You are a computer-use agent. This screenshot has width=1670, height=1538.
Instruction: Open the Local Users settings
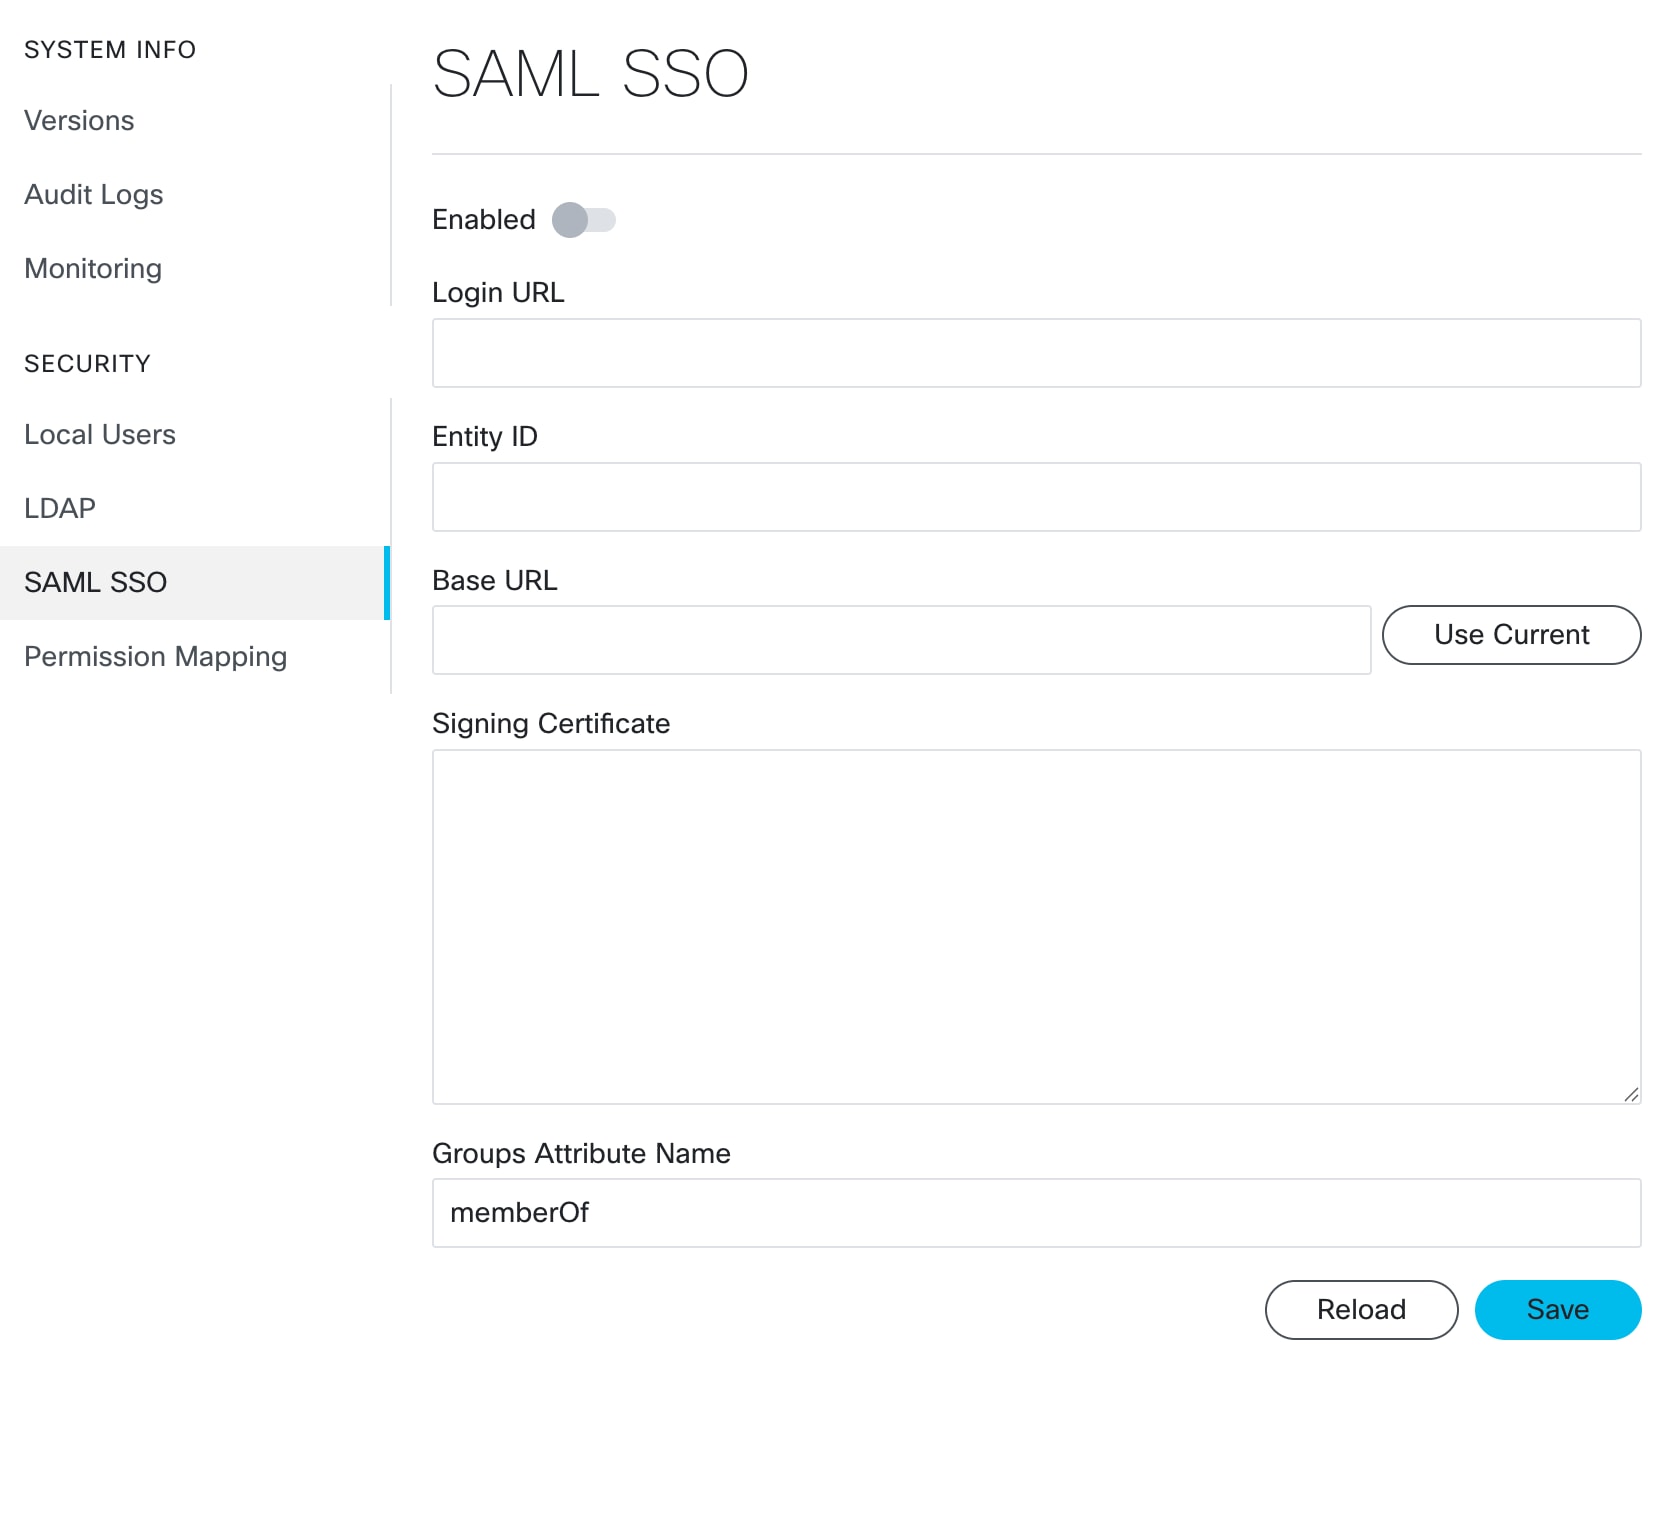tap(99, 434)
